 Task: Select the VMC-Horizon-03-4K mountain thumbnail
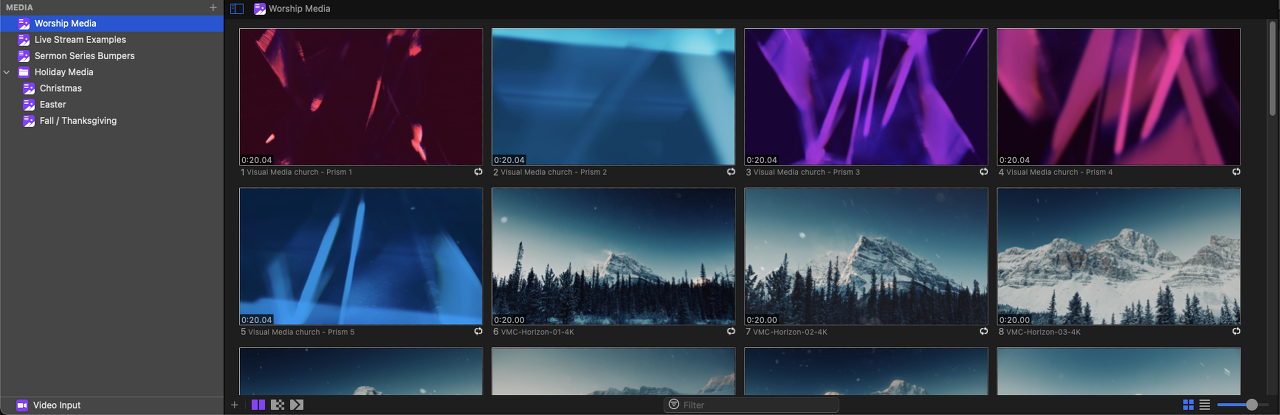(1119, 256)
